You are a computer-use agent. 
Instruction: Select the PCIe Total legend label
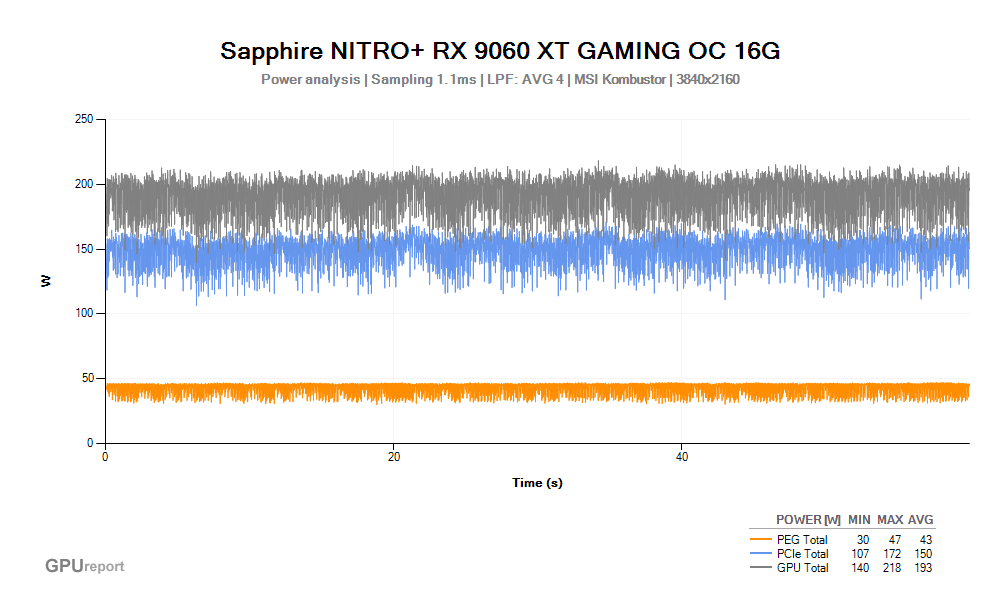point(803,554)
